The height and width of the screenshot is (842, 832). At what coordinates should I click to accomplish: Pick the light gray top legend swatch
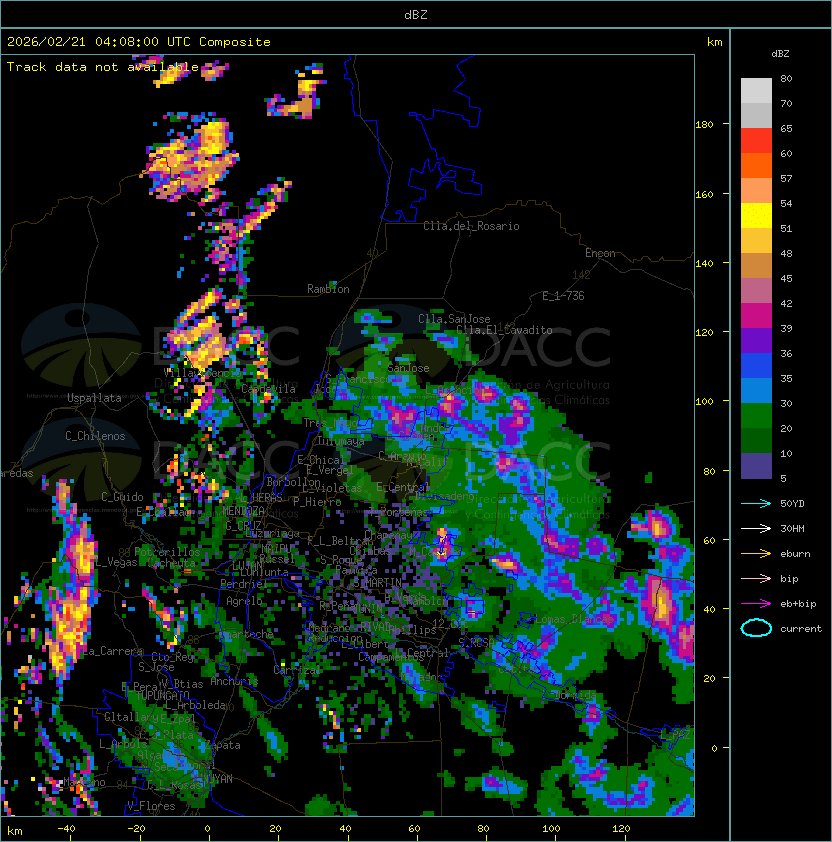tap(757, 90)
